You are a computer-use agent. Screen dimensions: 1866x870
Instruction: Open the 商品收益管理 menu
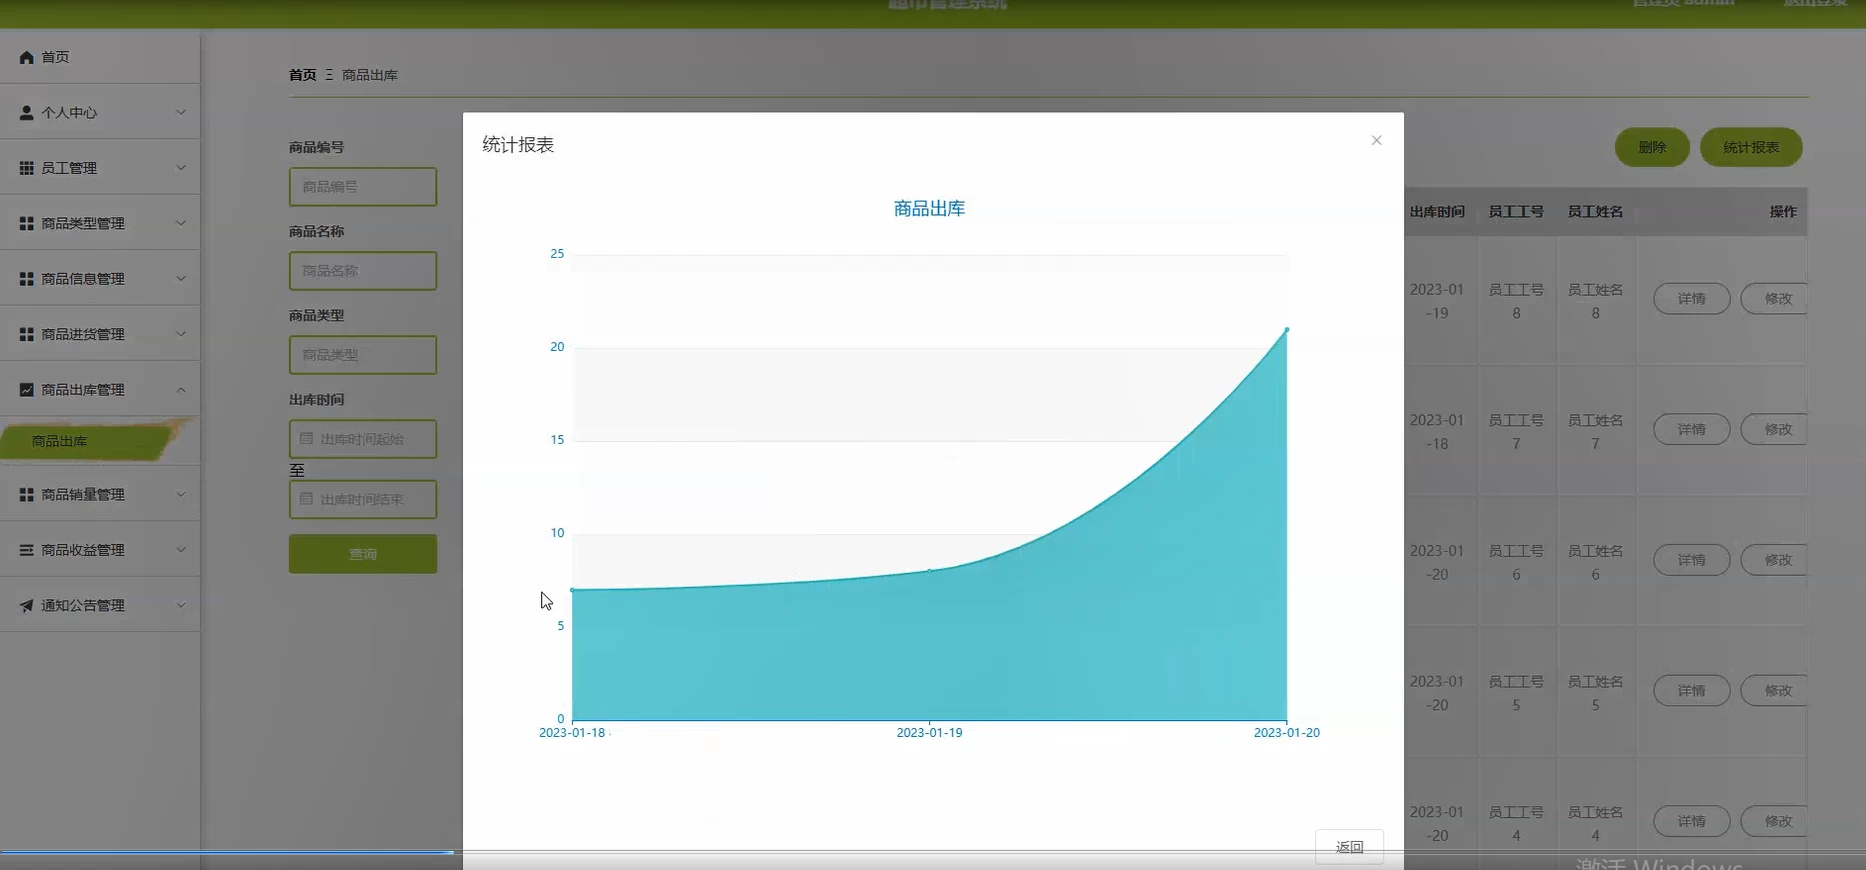tap(100, 550)
